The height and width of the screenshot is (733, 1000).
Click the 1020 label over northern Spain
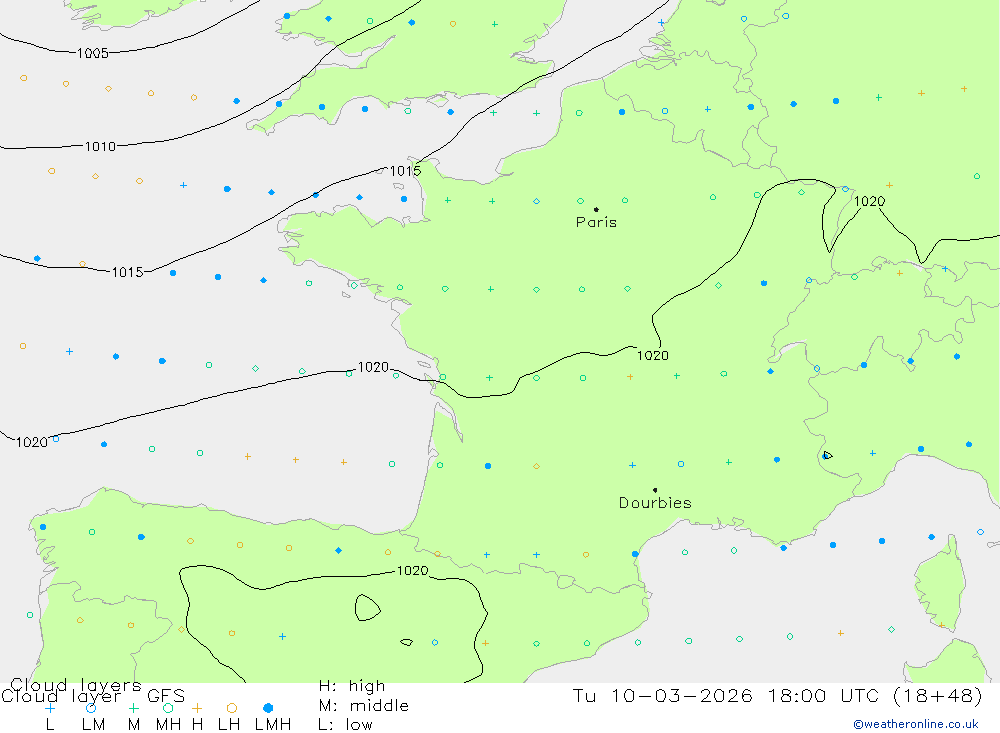tap(412, 570)
